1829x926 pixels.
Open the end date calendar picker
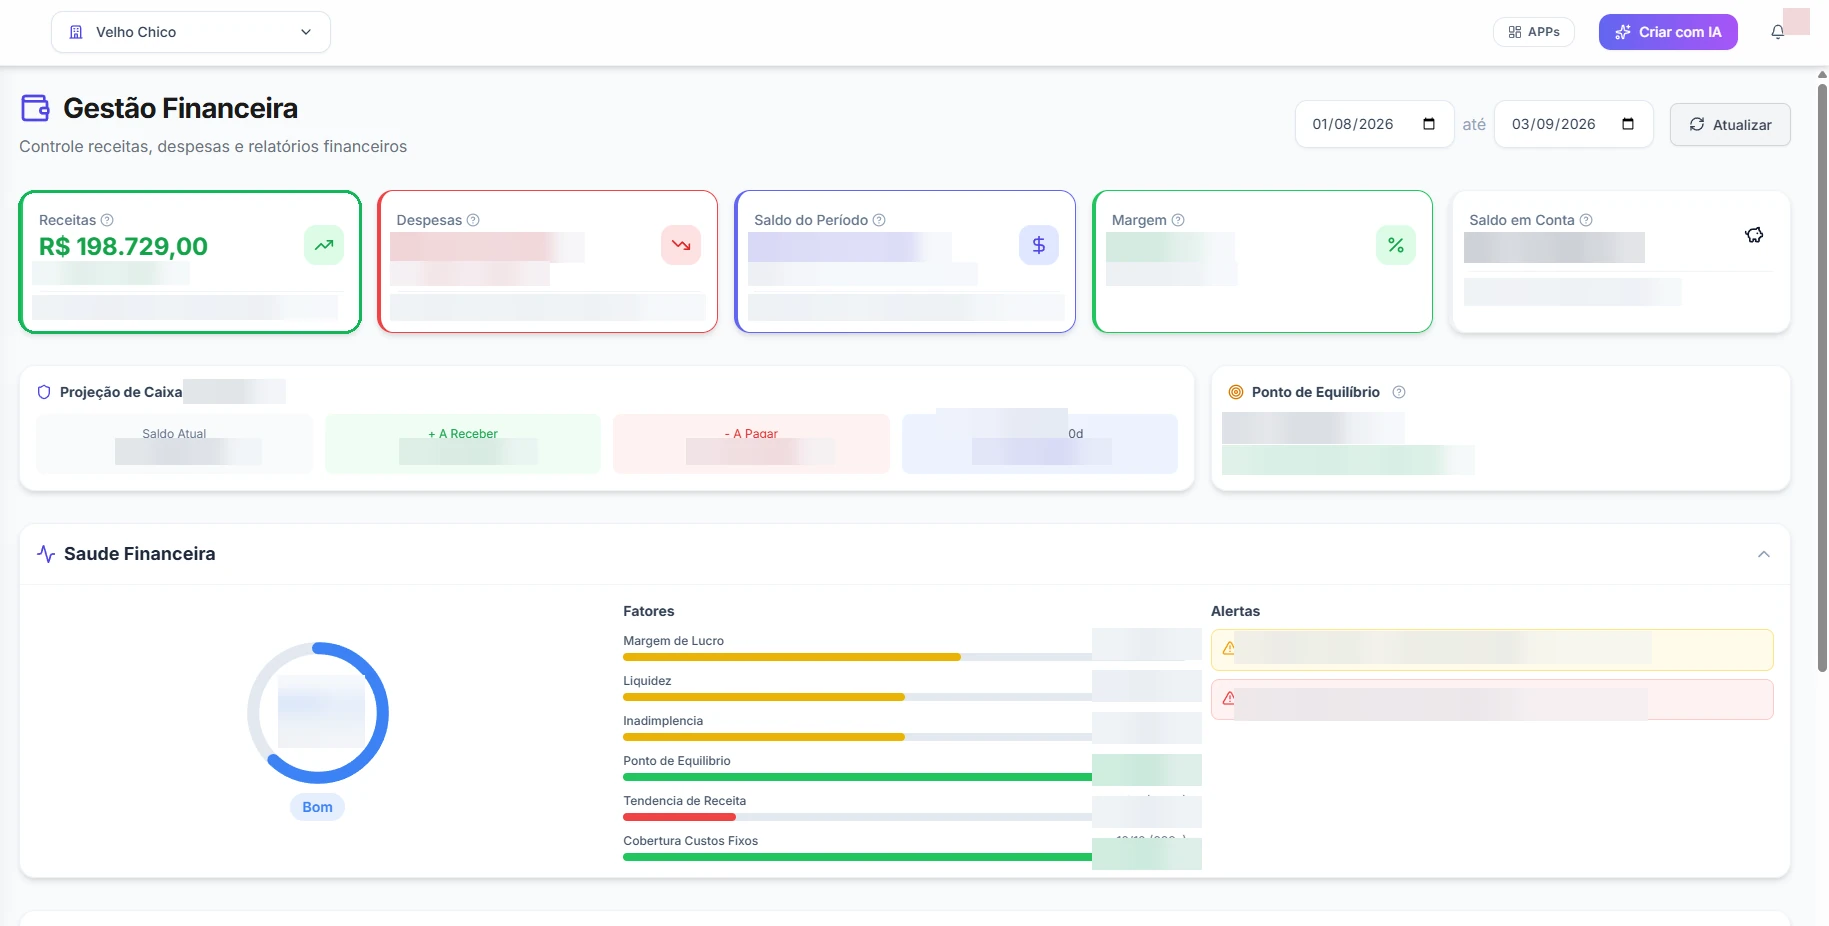(x=1627, y=124)
